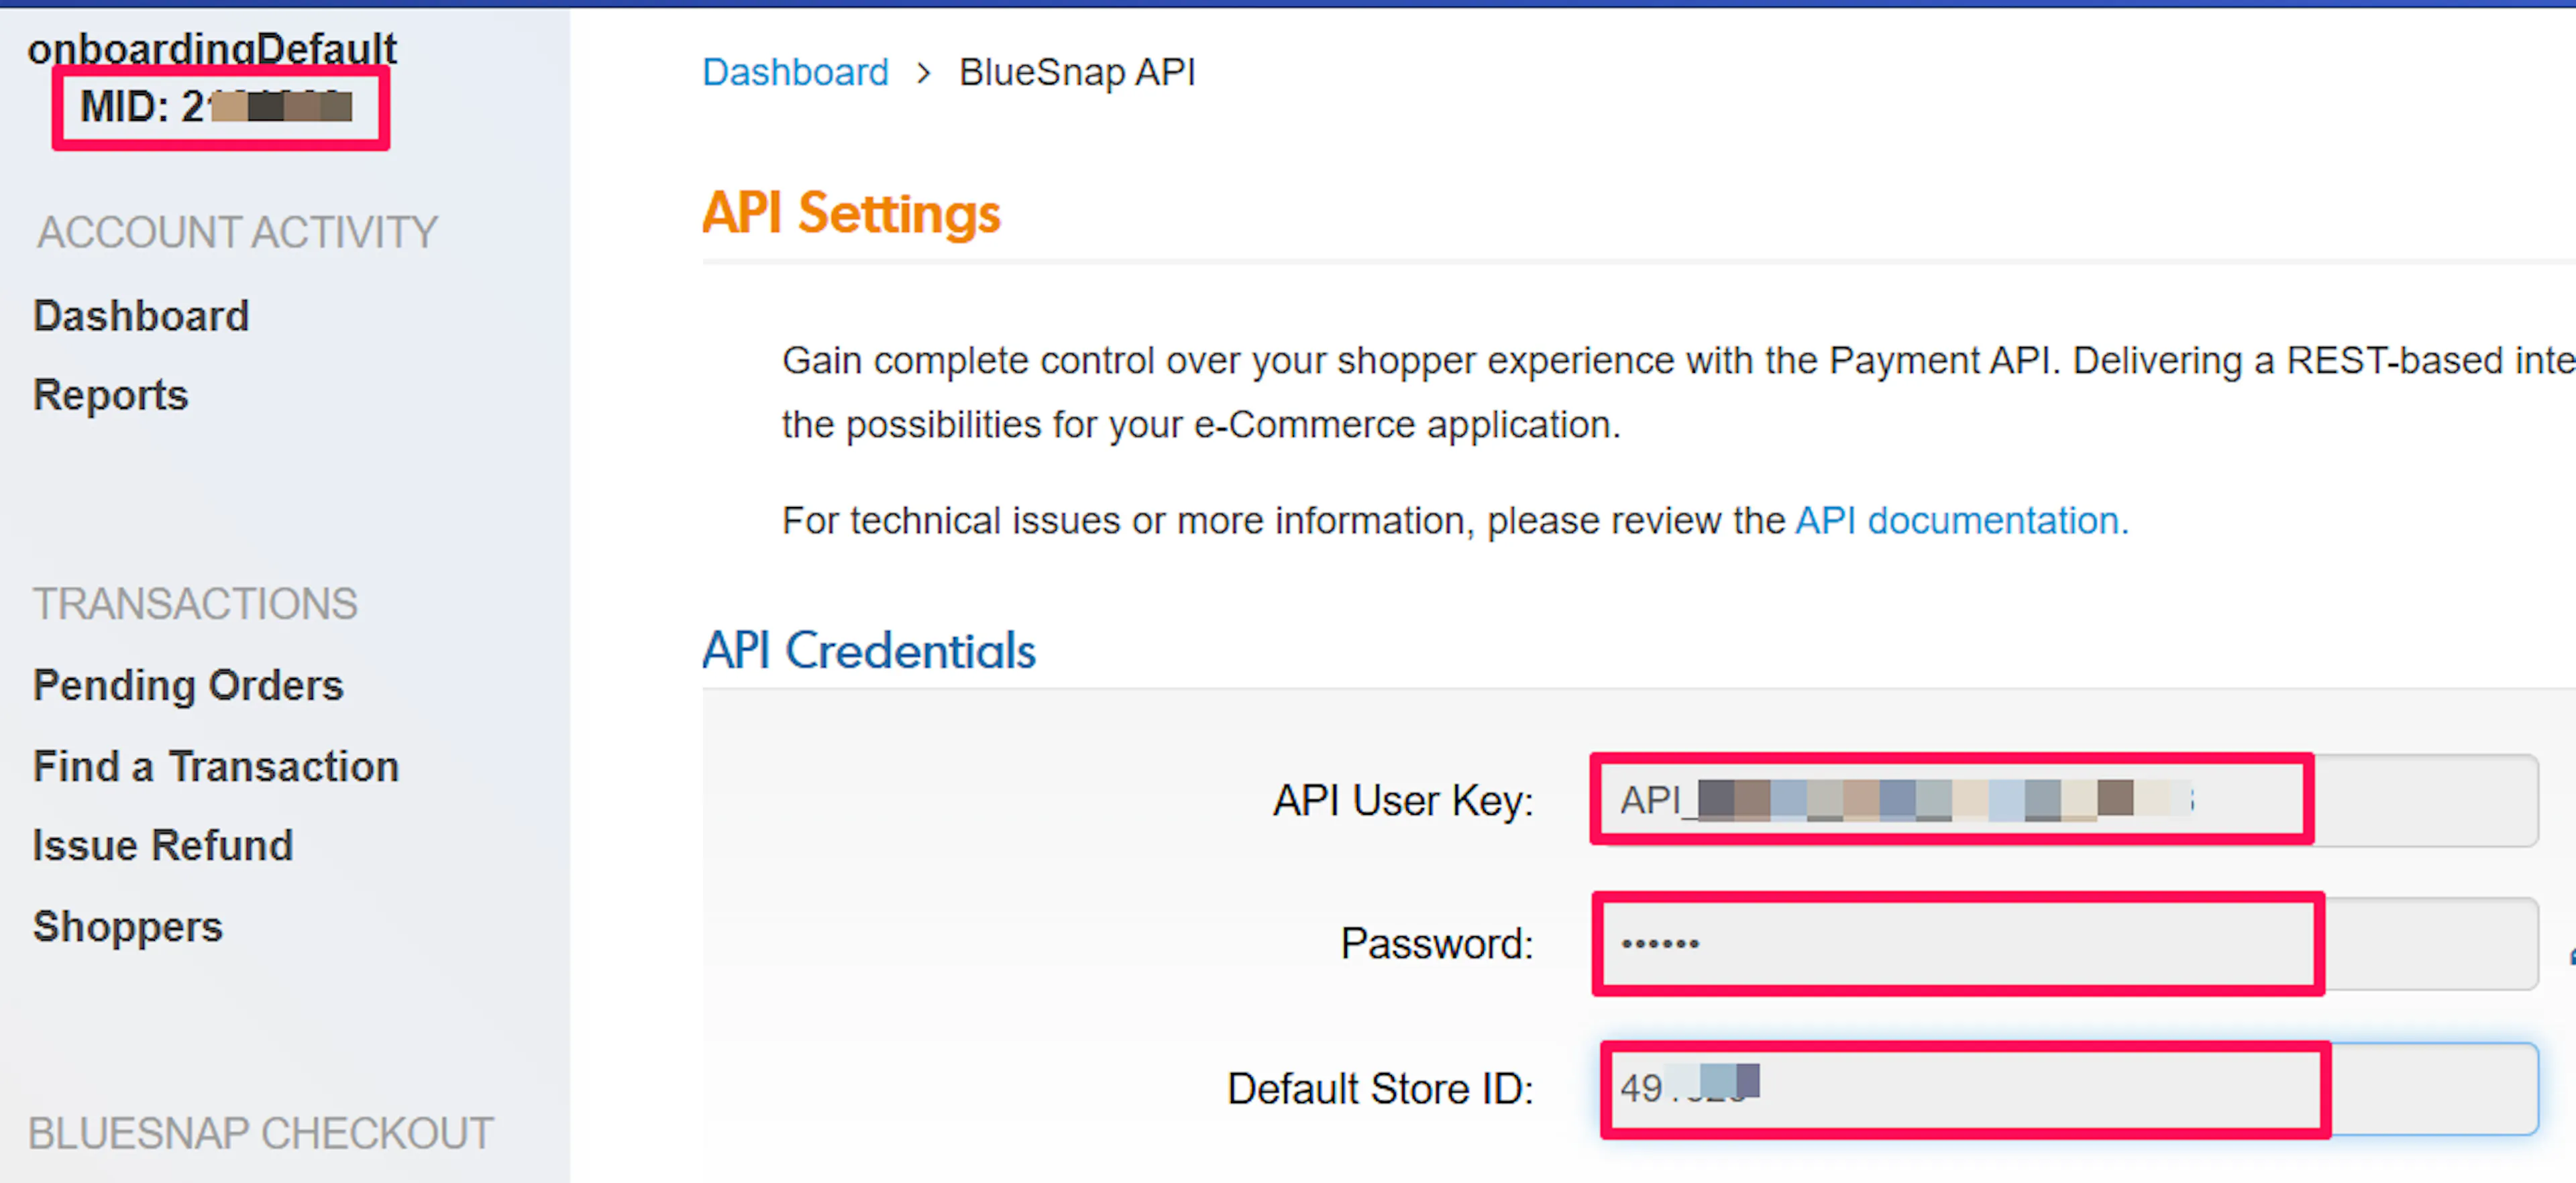Focus the Password input field

pyautogui.click(x=2066, y=943)
